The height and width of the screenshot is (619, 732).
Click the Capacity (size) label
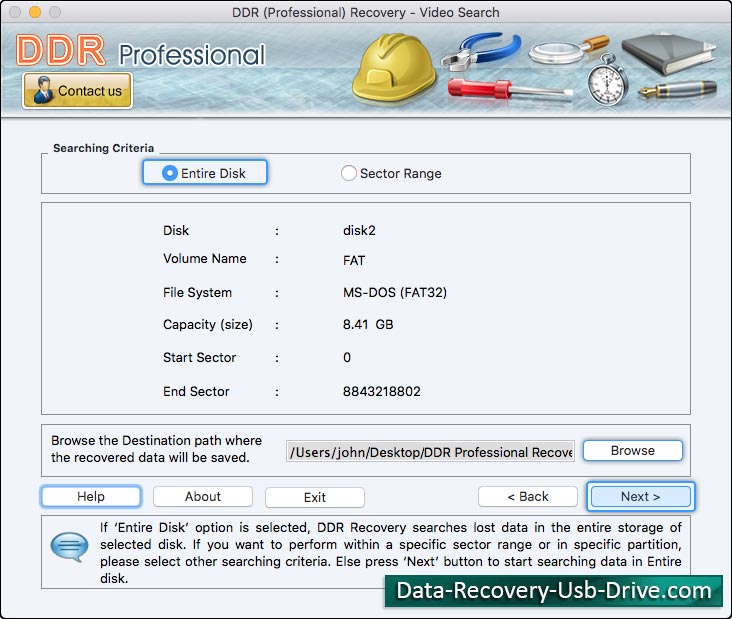208,324
